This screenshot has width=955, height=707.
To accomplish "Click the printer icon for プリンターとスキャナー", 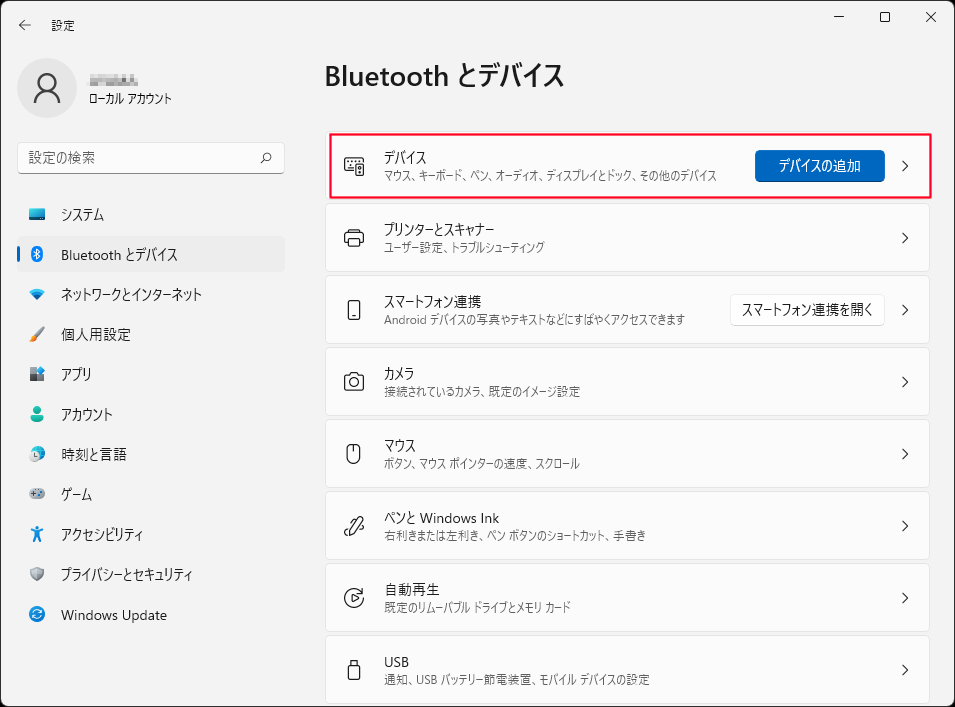I will [354, 238].
